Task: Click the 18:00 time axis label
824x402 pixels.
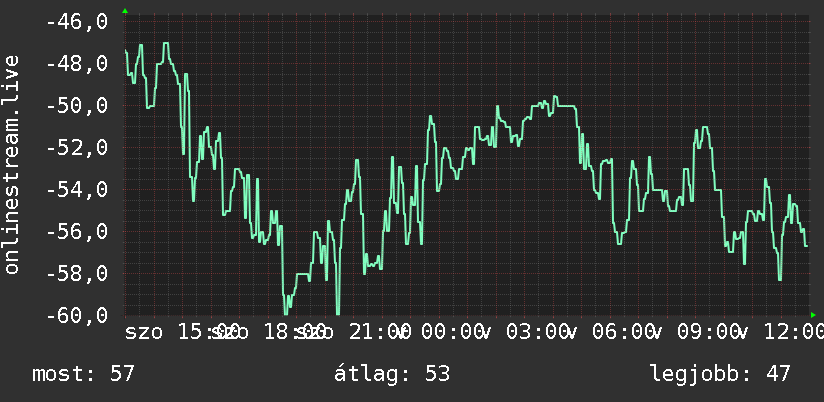Action: click(296, 332)
